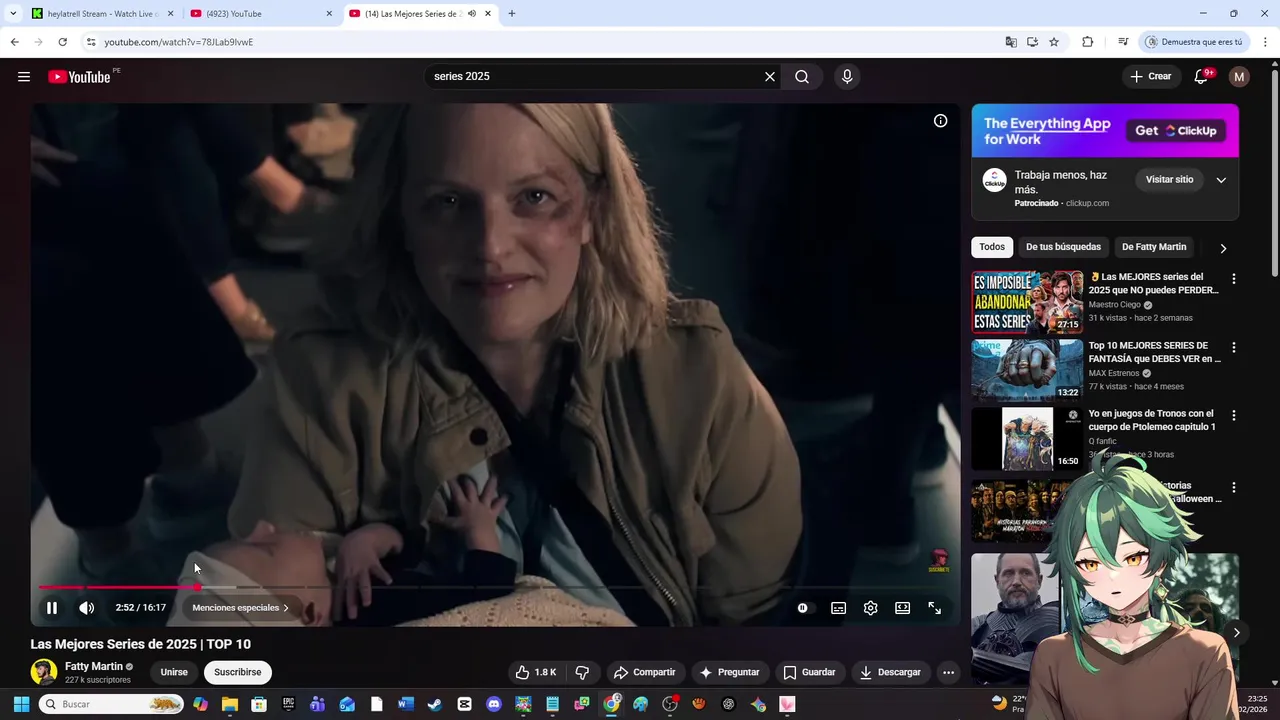Image resolution: width=1280 pixels, height=720 pixels.
Task: Expand the Menciones especiales chapter
Action: click(241, 608)
